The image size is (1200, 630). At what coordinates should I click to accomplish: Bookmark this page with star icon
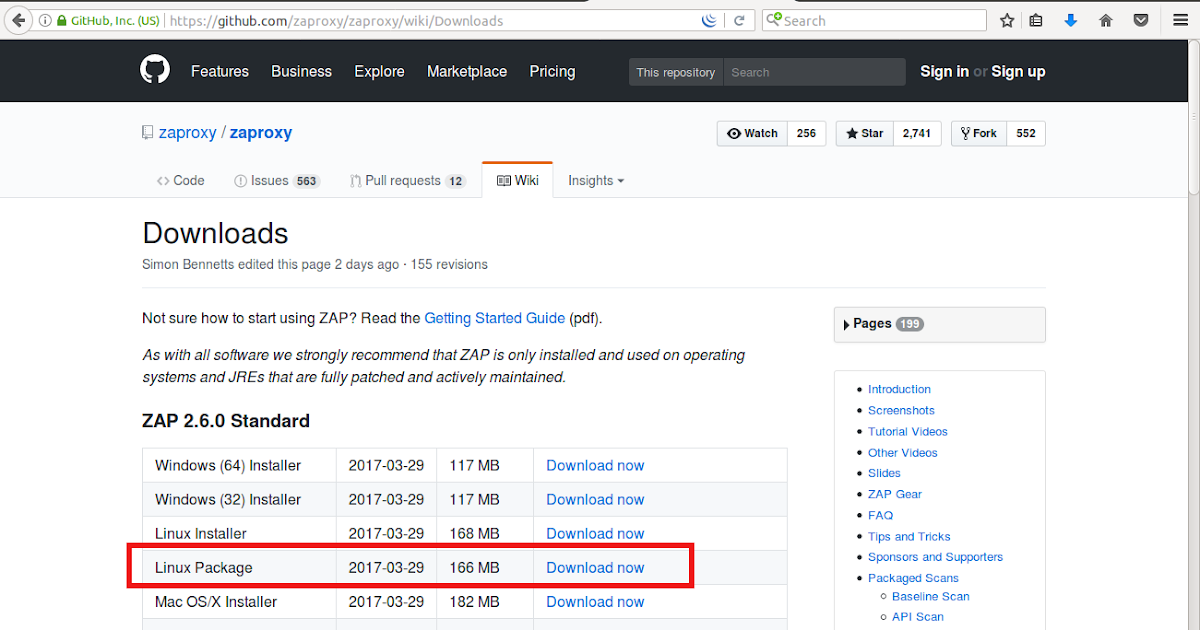click(x=1007, y=20)
